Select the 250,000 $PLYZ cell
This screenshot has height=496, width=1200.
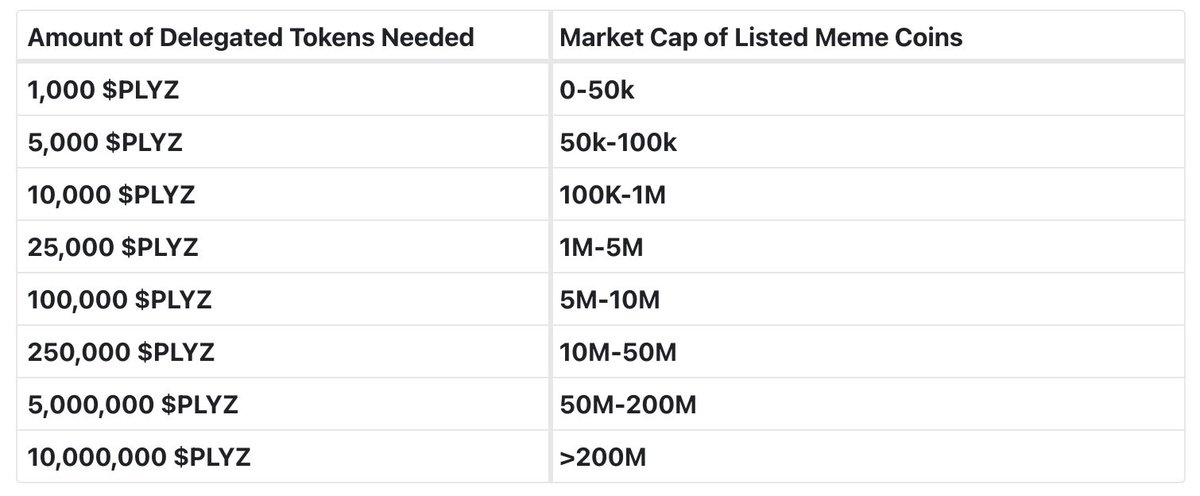(x=283, y=352)
